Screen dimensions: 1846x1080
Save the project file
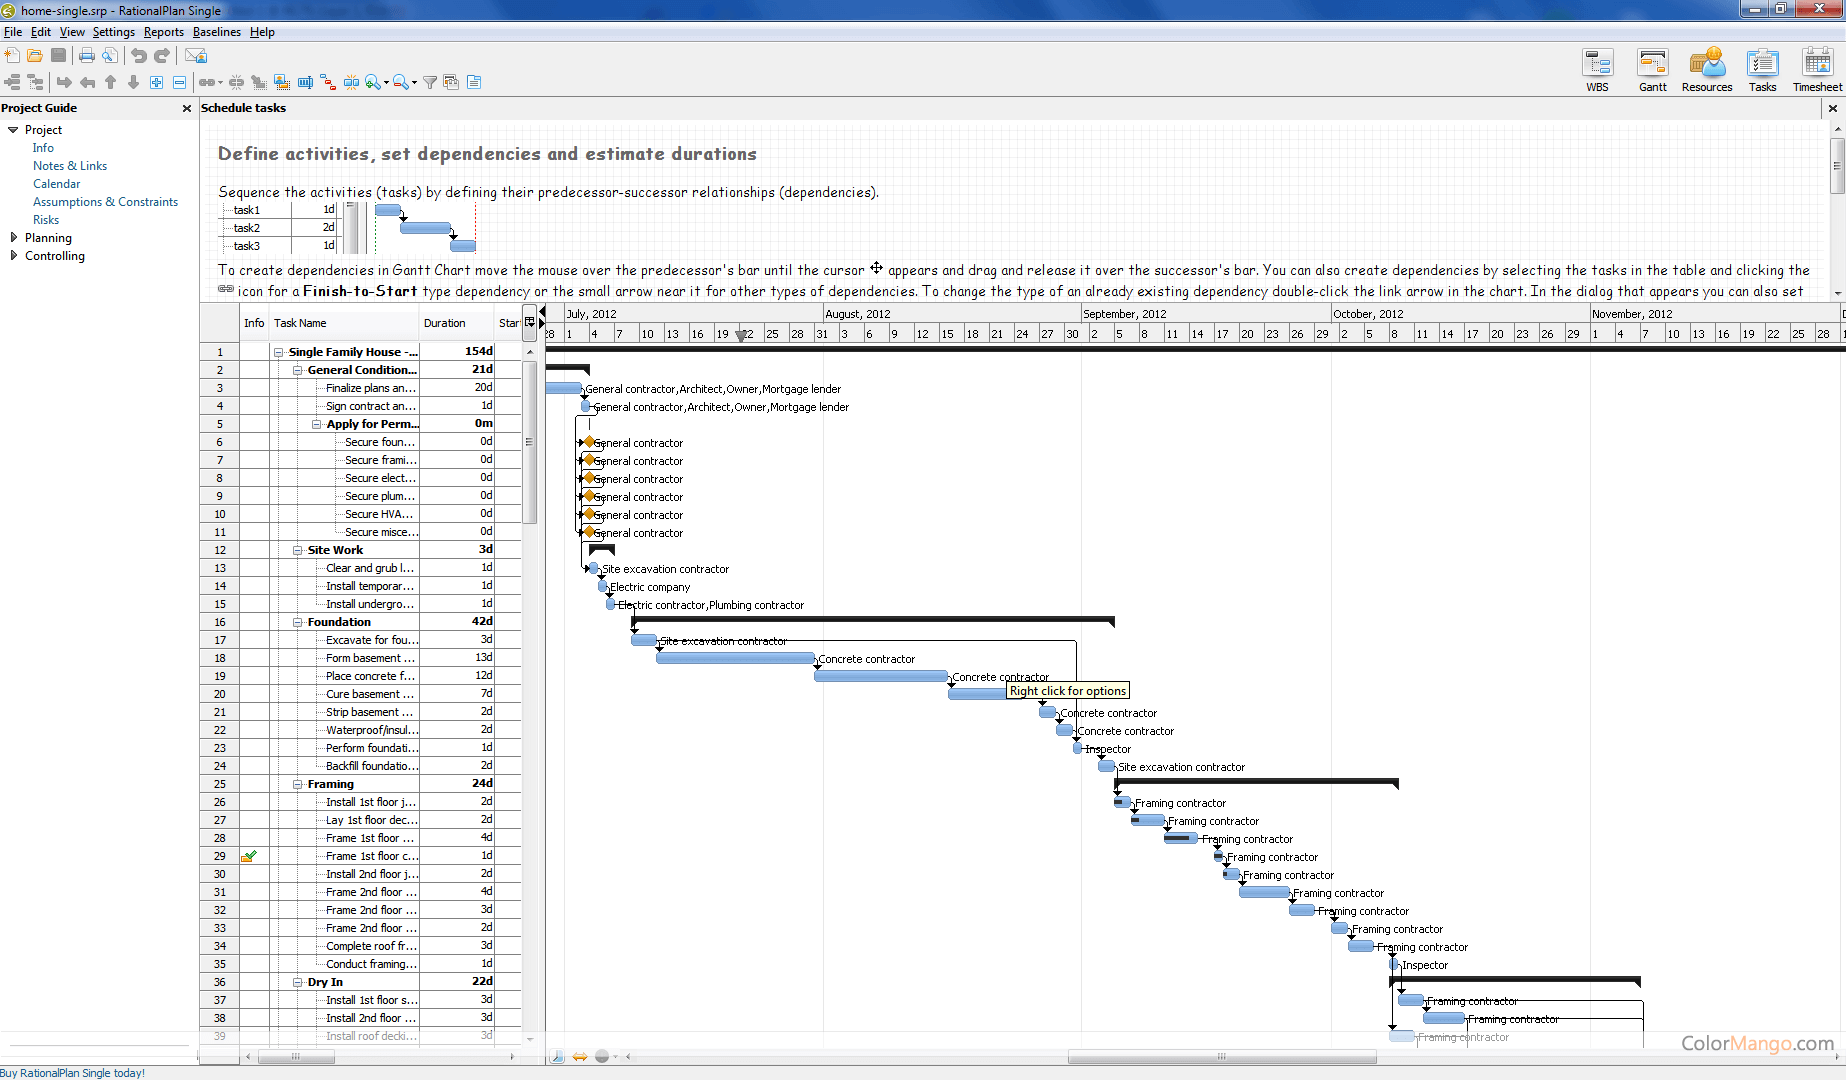59,55
